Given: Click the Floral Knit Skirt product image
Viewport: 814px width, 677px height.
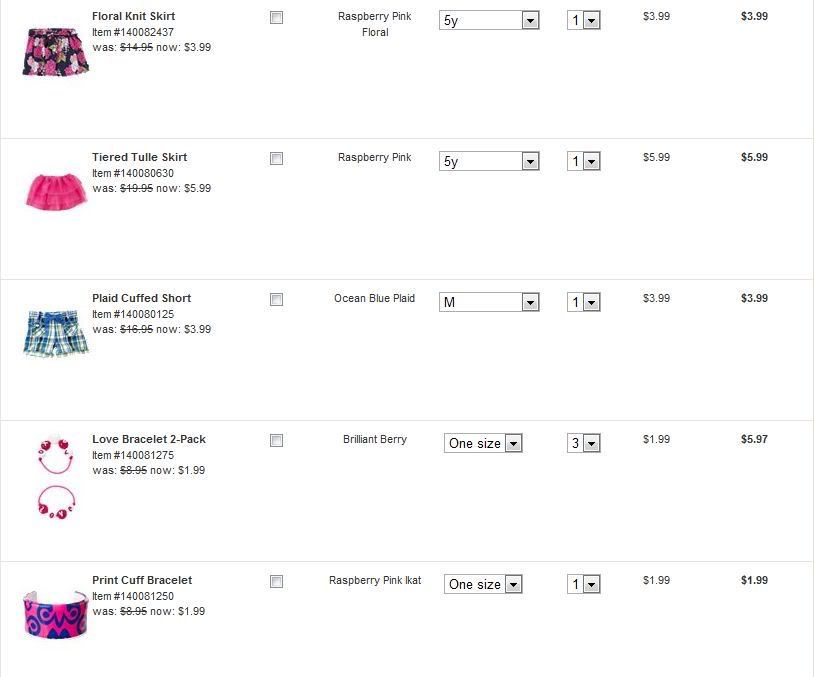Looking at the screenshot, I should point(56,52).
